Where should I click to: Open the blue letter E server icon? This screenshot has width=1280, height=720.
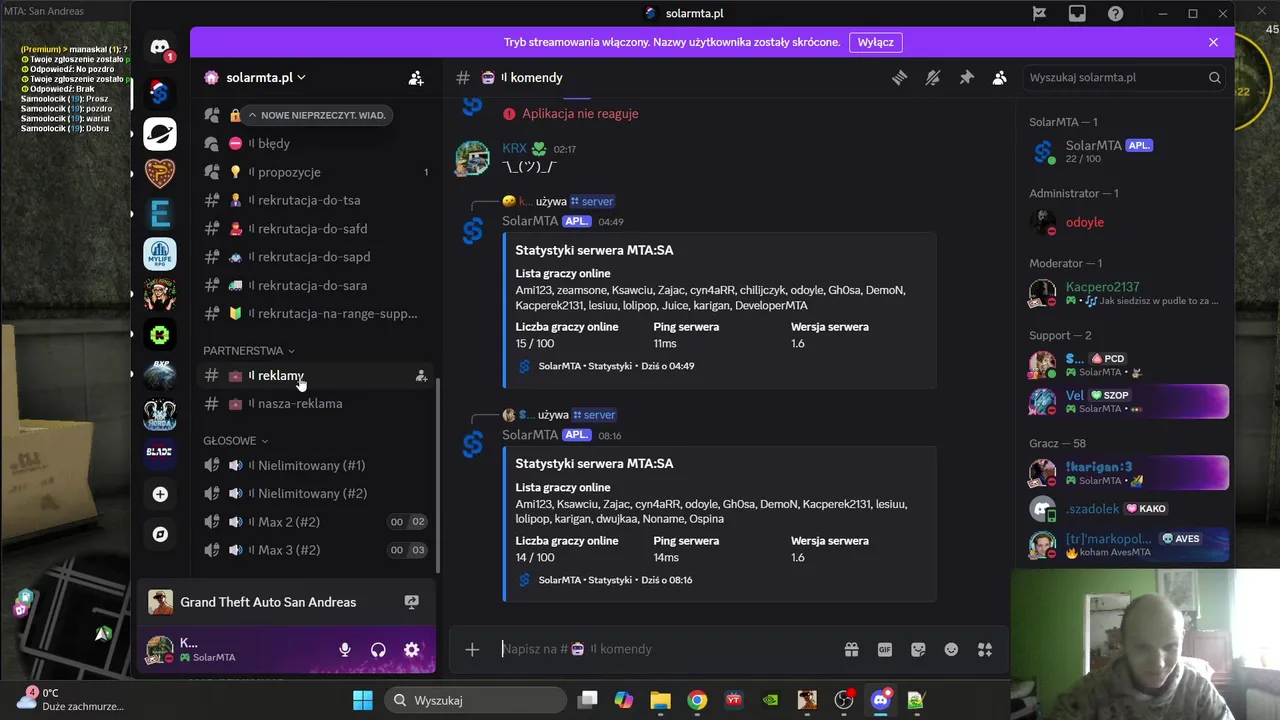[x=159, y=214]
